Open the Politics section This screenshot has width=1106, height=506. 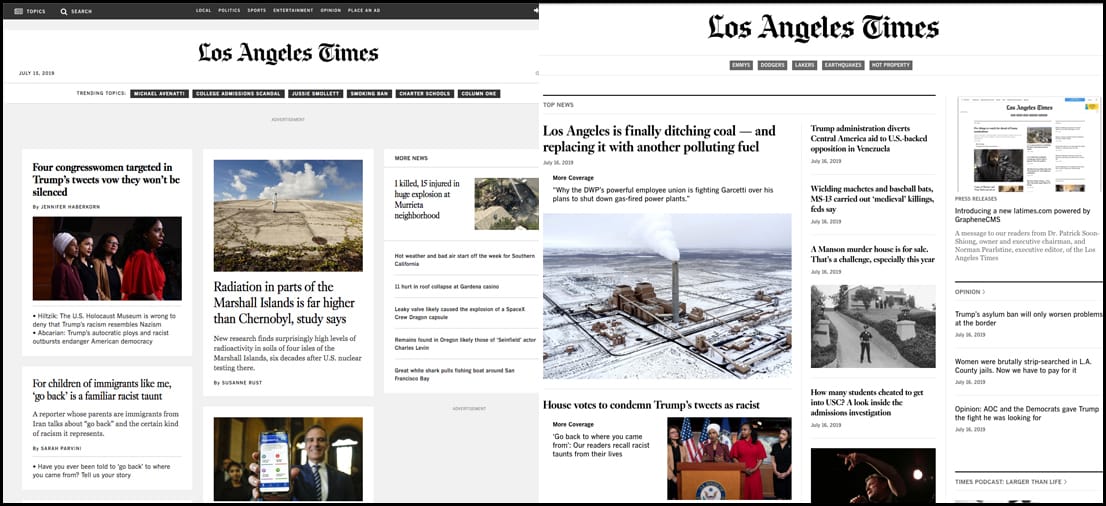[x=229, y=11]
